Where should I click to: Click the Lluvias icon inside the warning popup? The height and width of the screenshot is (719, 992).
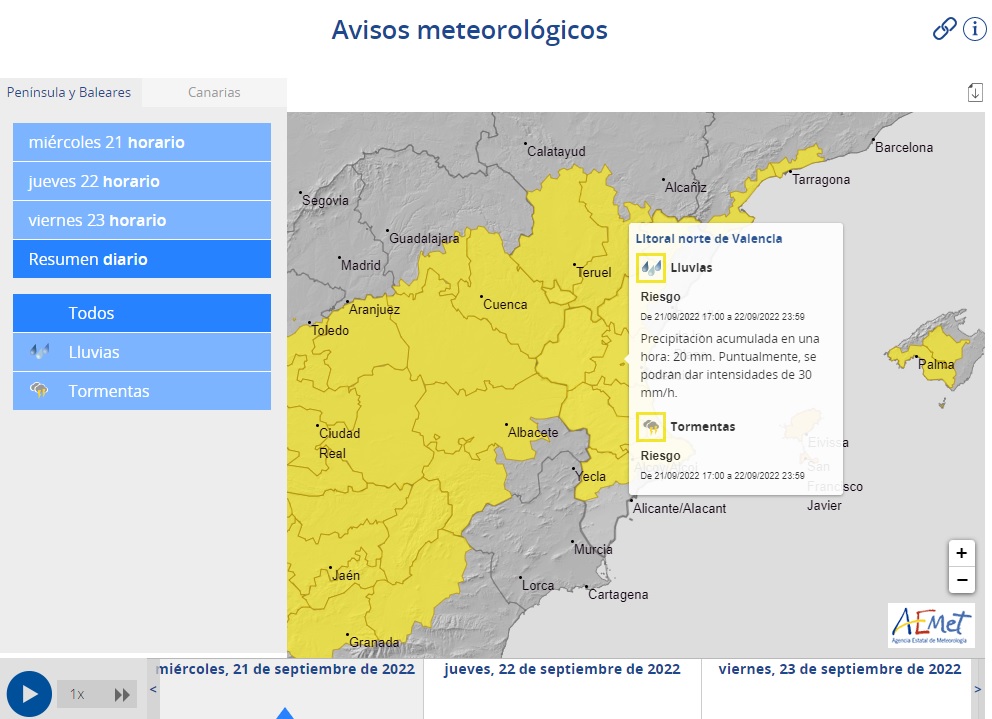(x=651, y=267)
